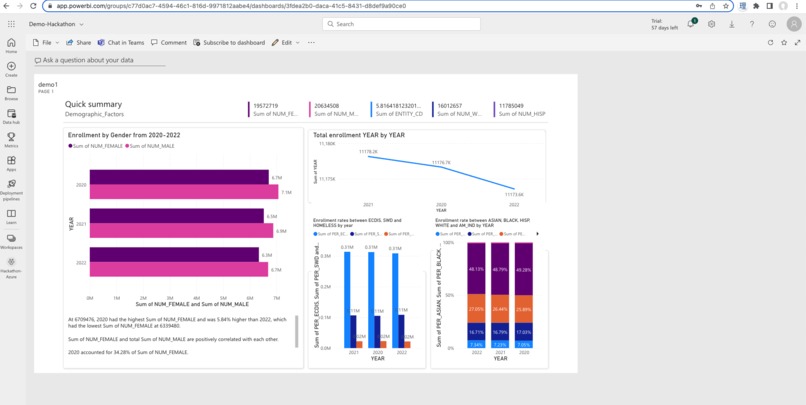The width and height of the screenshot is (806, 405).
Task: Expand the race chart legend arrow
Action: coord(538,234)
